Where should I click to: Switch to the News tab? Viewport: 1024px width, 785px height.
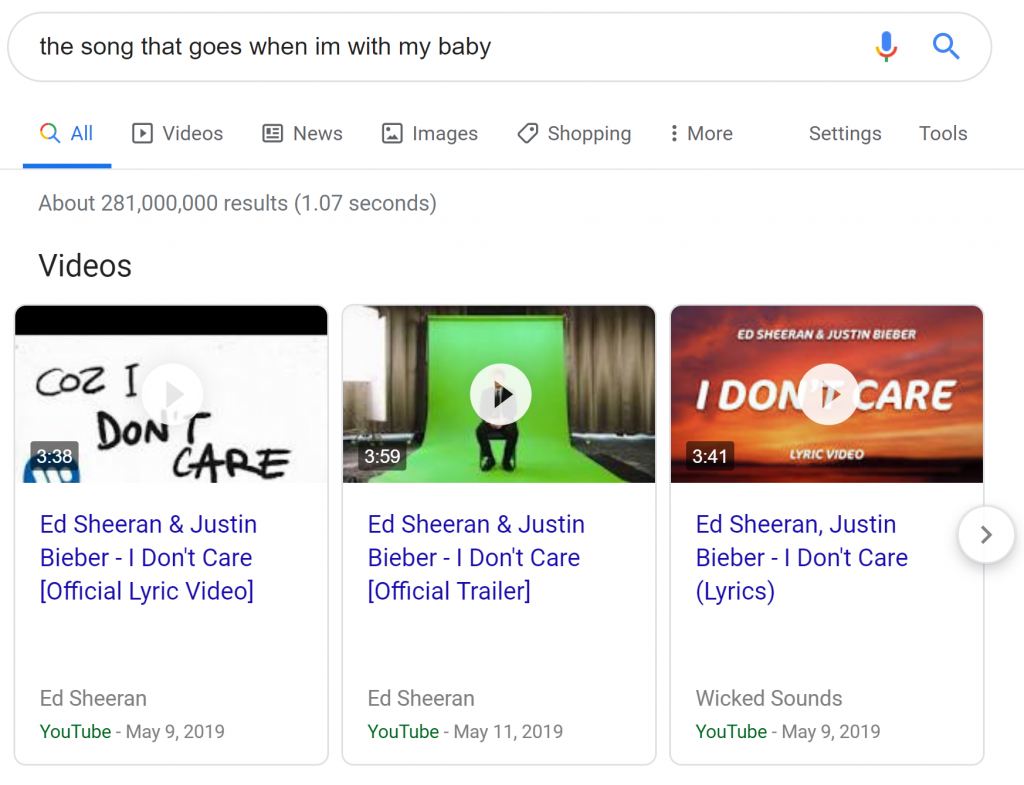coord(302,134)
